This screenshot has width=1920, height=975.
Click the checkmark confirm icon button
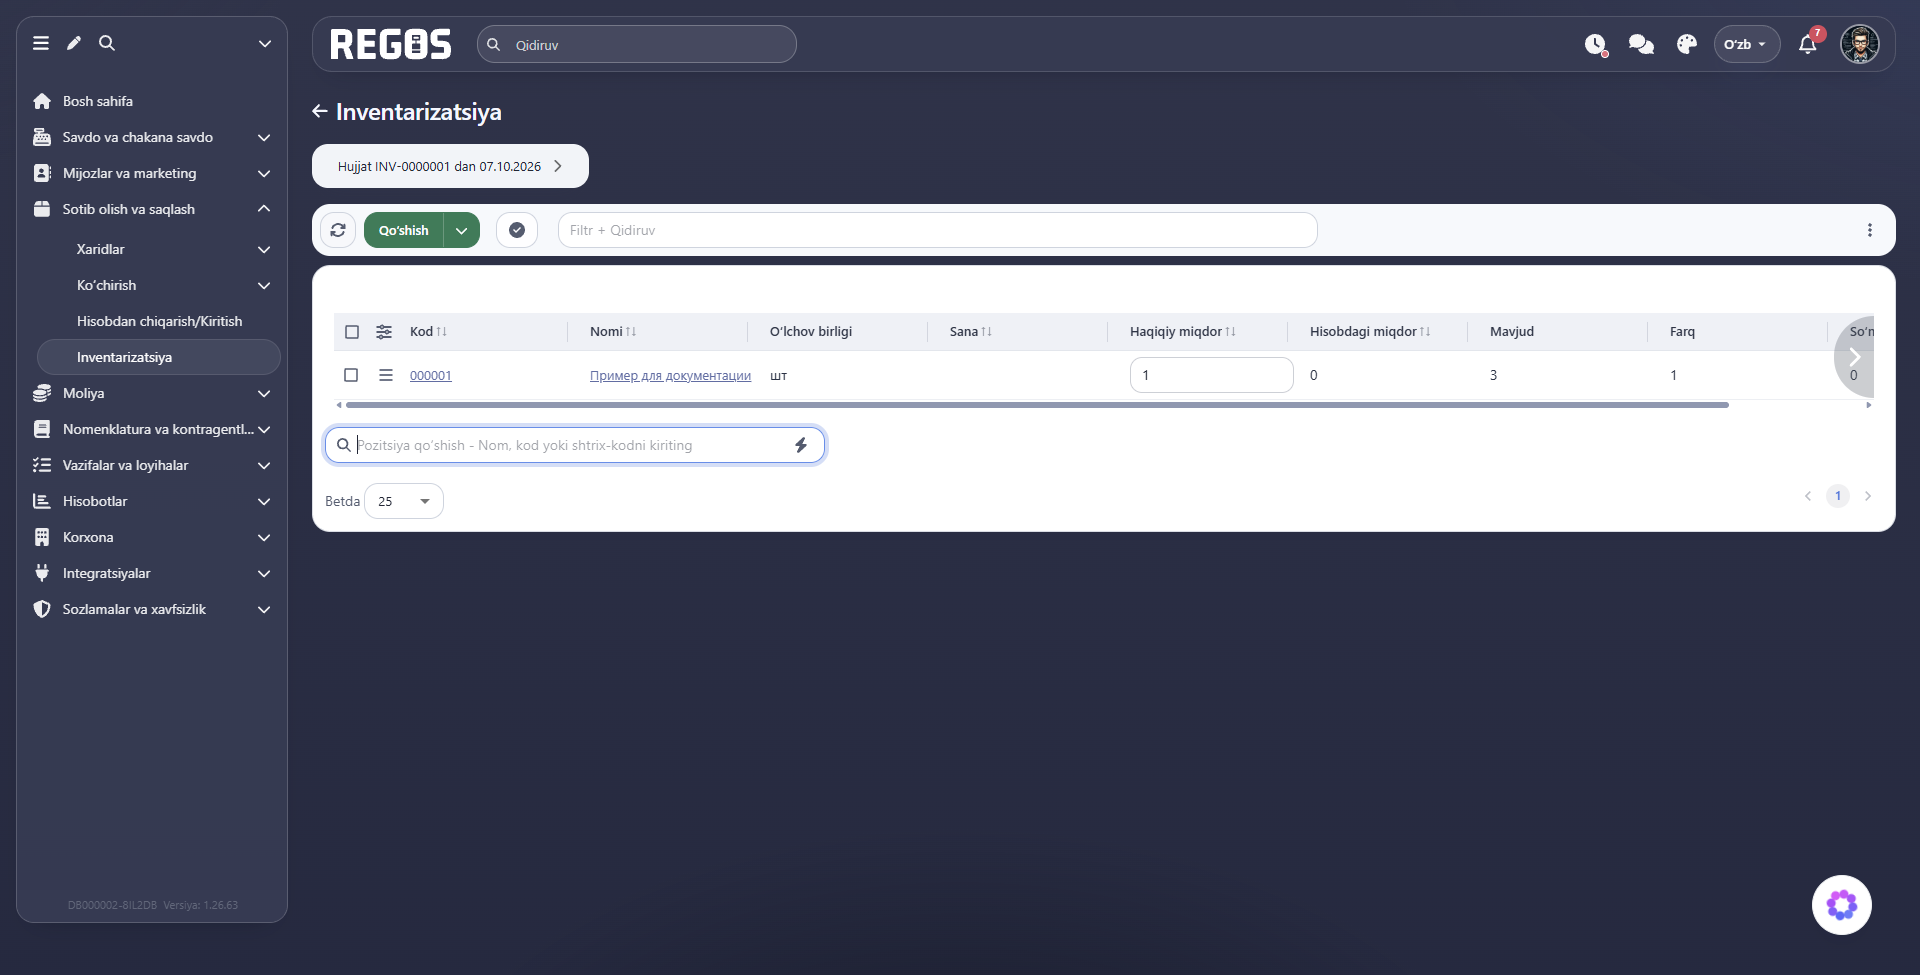click(517, 230)
